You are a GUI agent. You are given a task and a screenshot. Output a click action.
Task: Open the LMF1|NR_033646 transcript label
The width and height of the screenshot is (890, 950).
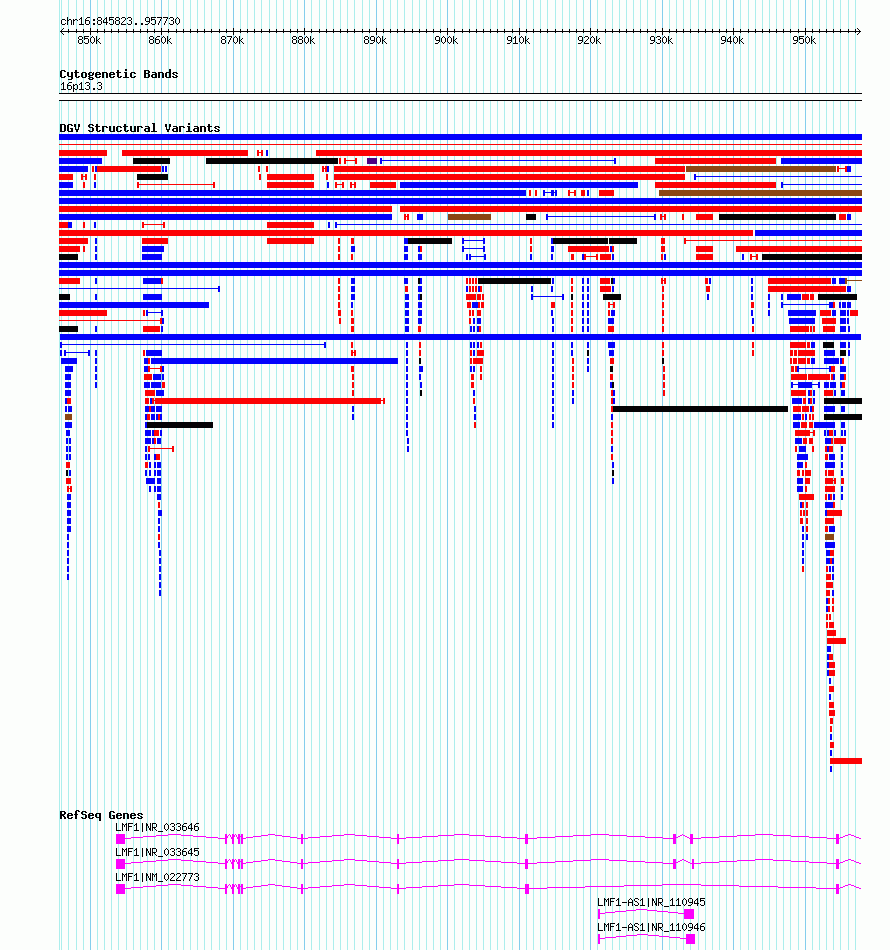pyautogui.click(x=157, y=827)
